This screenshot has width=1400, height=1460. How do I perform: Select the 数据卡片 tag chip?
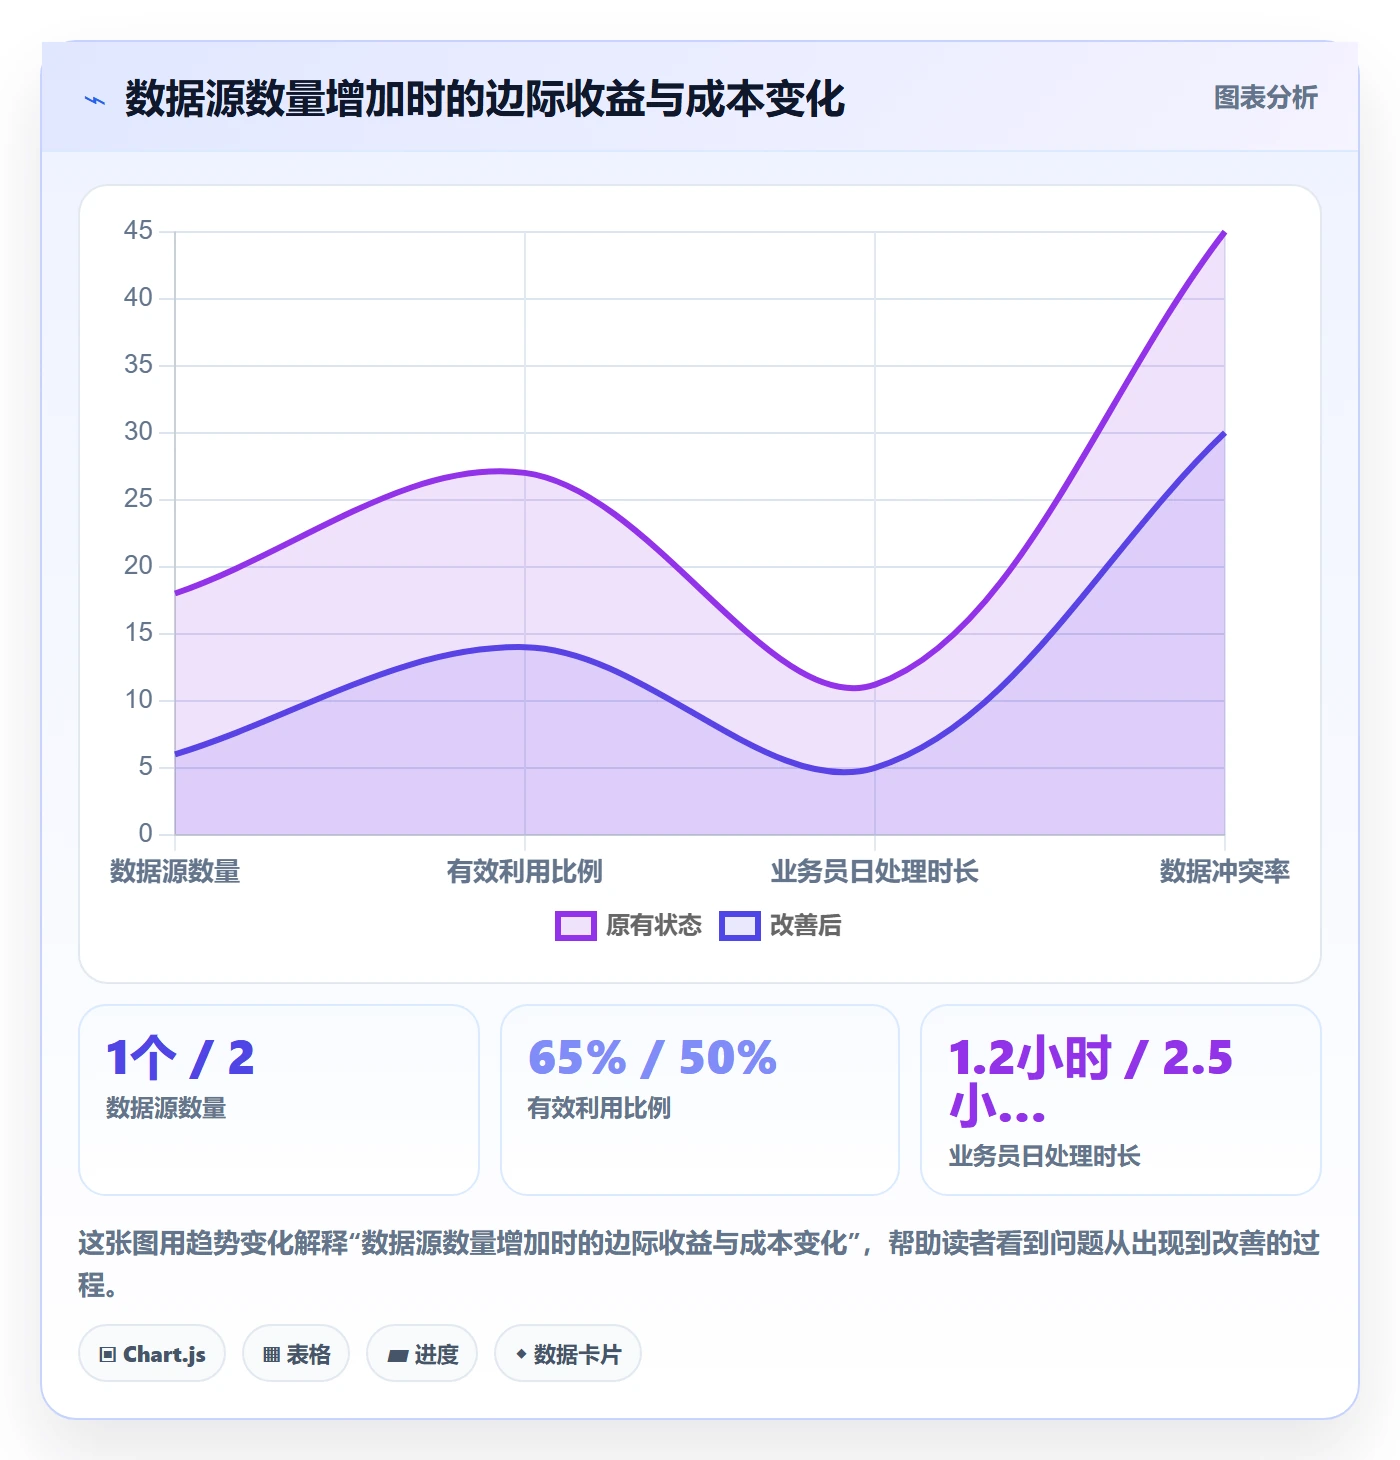568,1354
